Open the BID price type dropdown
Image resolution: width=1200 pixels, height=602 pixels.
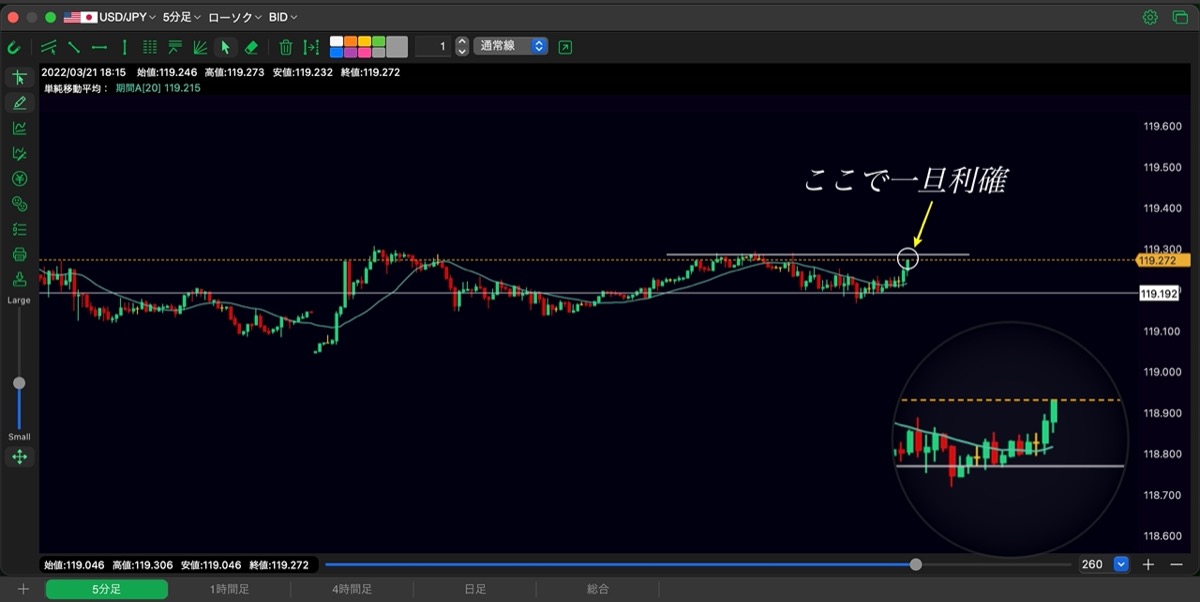tap(283, 17)
